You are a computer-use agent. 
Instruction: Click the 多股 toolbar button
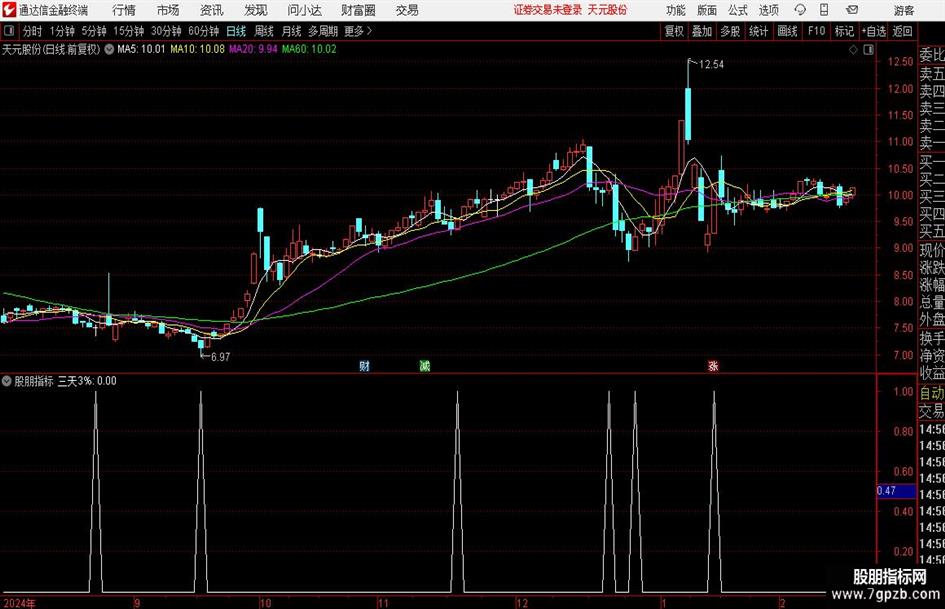[730, 31]
